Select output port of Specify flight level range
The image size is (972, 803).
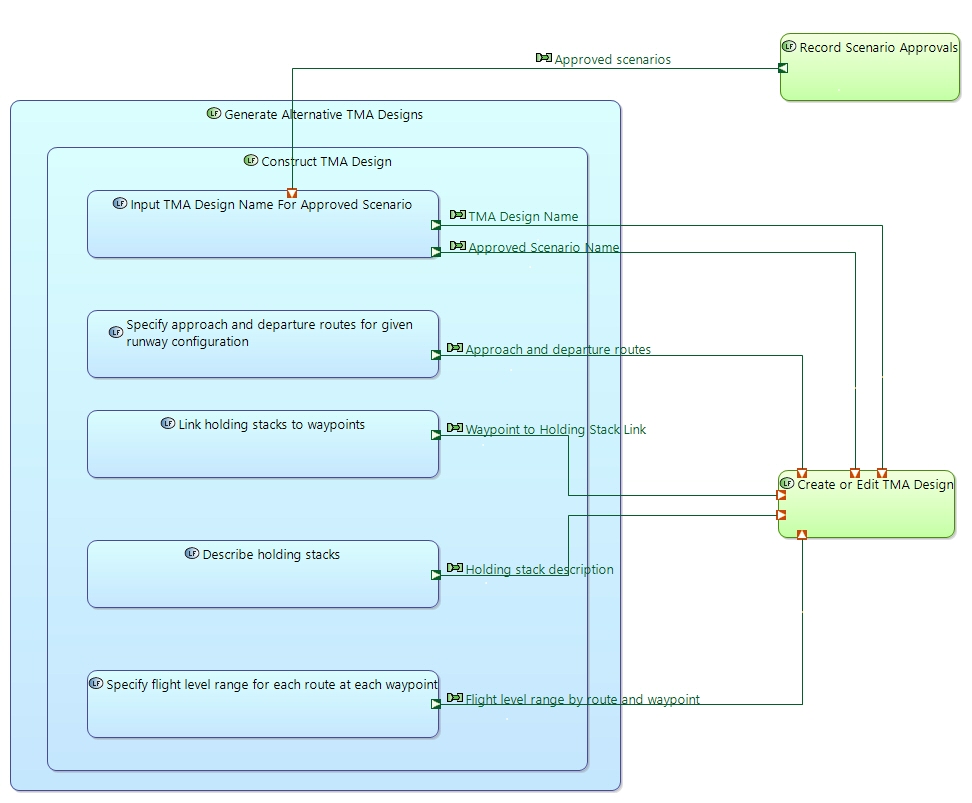point(436,704)
